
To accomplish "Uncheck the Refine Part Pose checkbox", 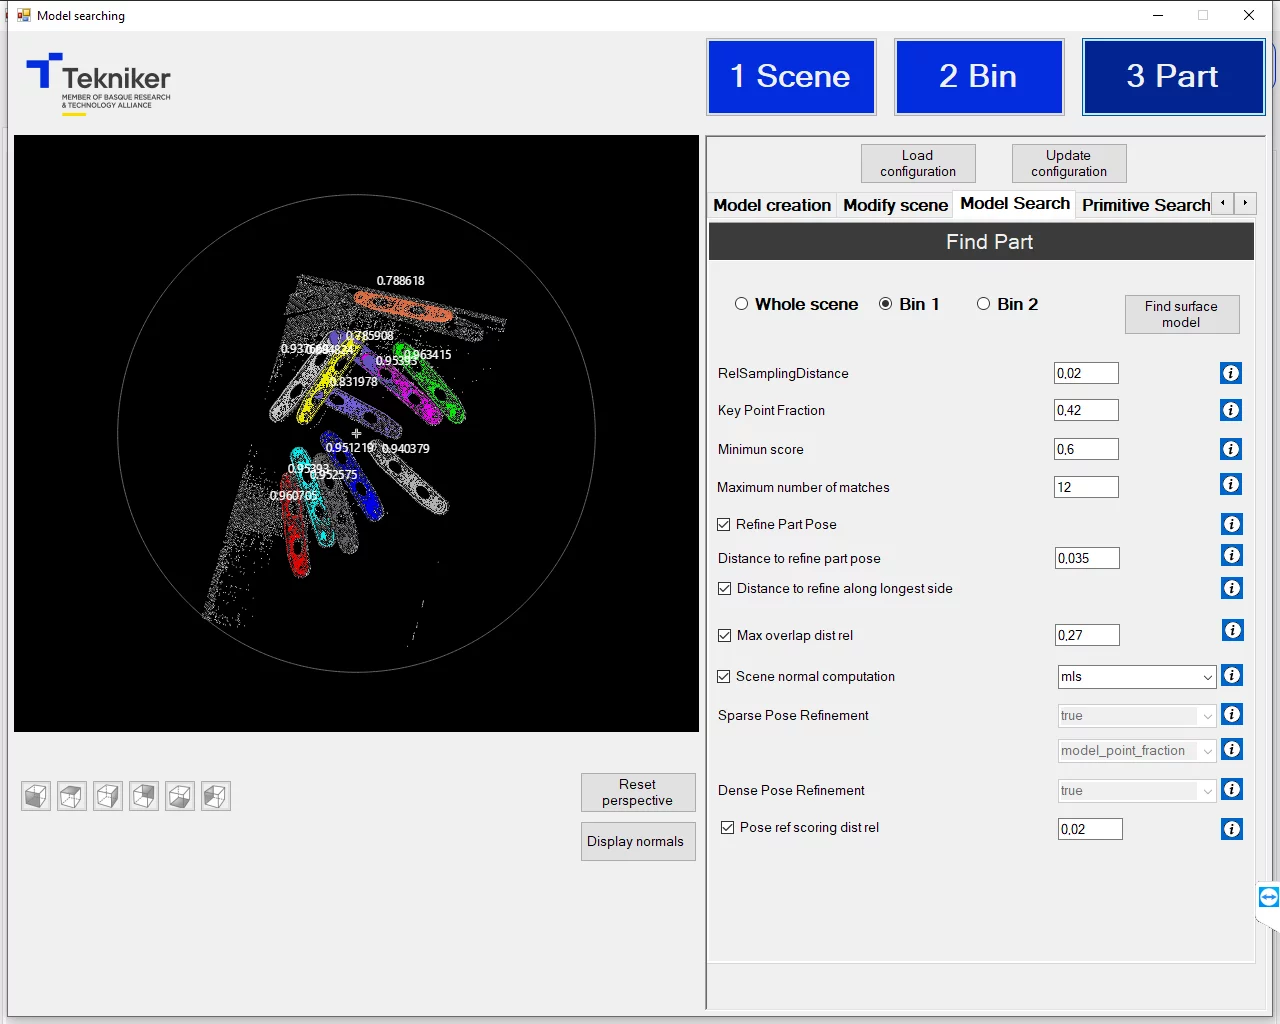I will (x=724, y=524).
